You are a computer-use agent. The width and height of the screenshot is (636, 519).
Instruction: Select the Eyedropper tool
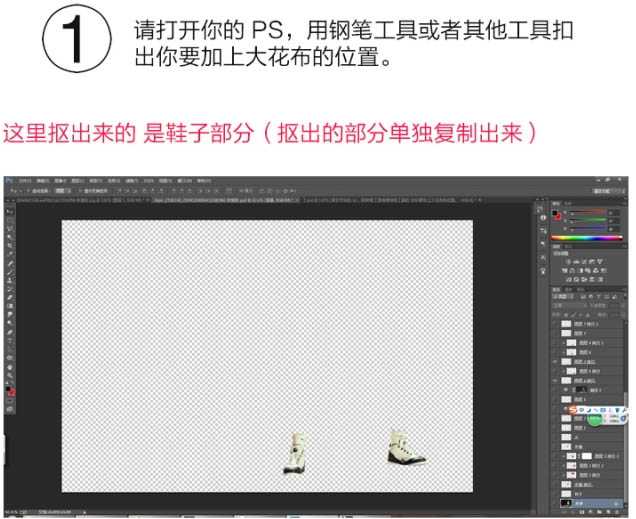click(x=11, y=253)
